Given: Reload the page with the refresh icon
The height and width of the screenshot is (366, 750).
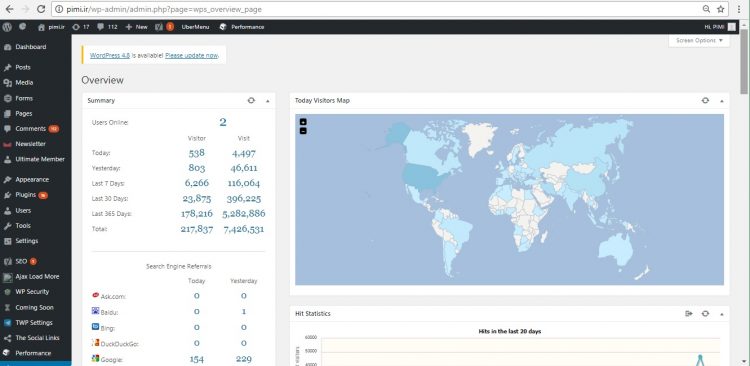Looking at the screenshot, I should pos(41,9).
